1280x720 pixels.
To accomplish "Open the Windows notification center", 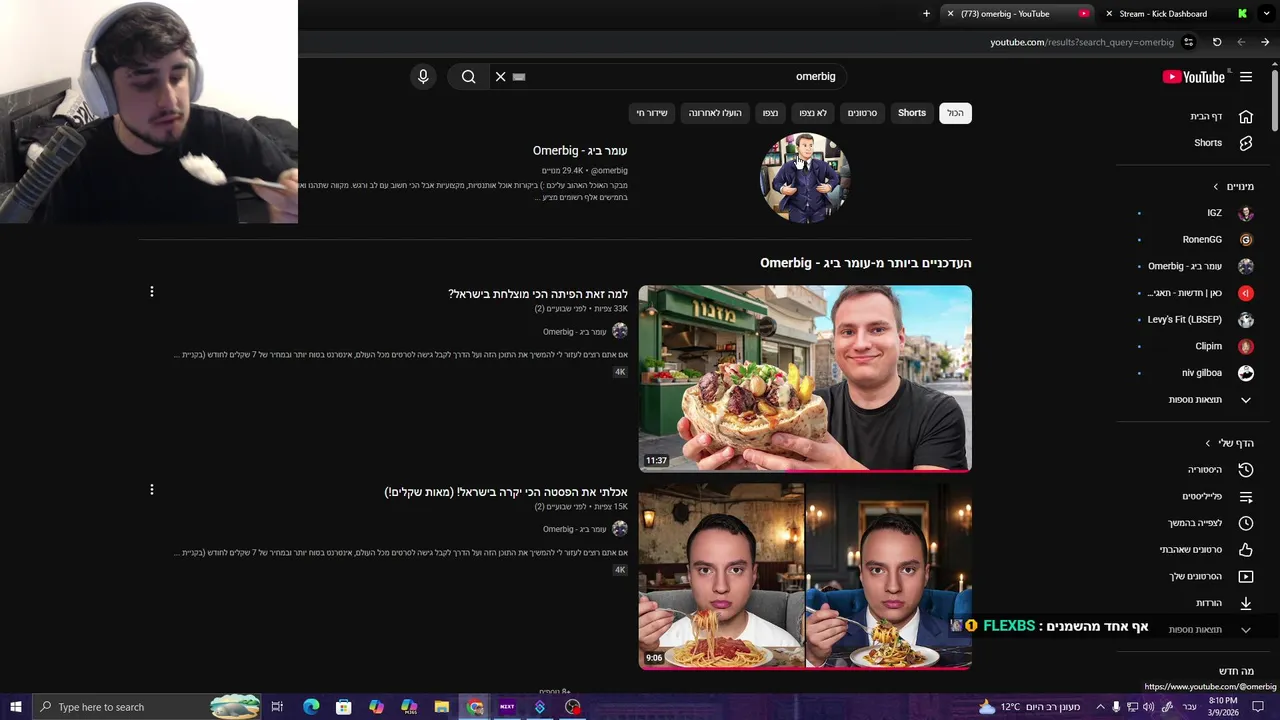I will (x=1258, y=707).
